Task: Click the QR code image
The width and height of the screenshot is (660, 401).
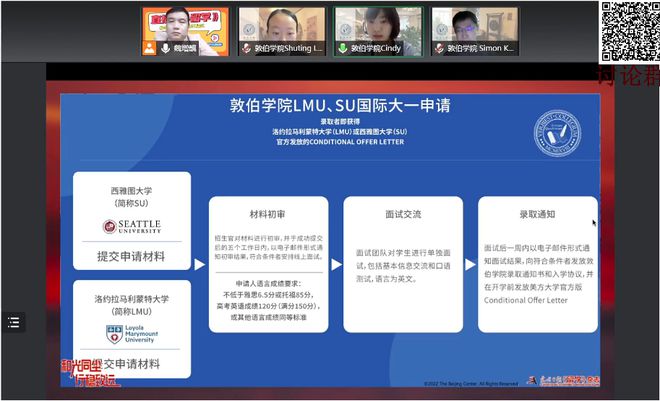Action: click(x=630, y=32)
